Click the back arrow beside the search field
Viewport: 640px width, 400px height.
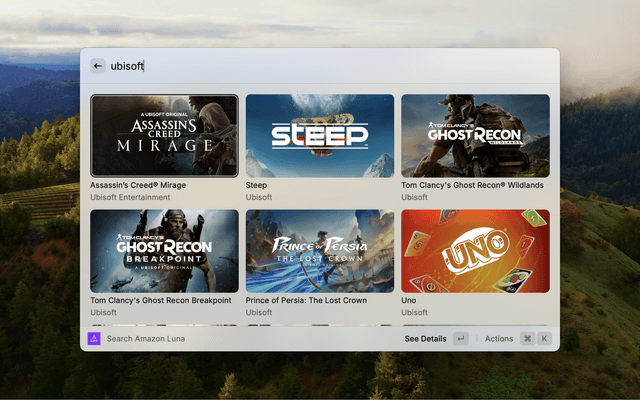click(98, 66)
